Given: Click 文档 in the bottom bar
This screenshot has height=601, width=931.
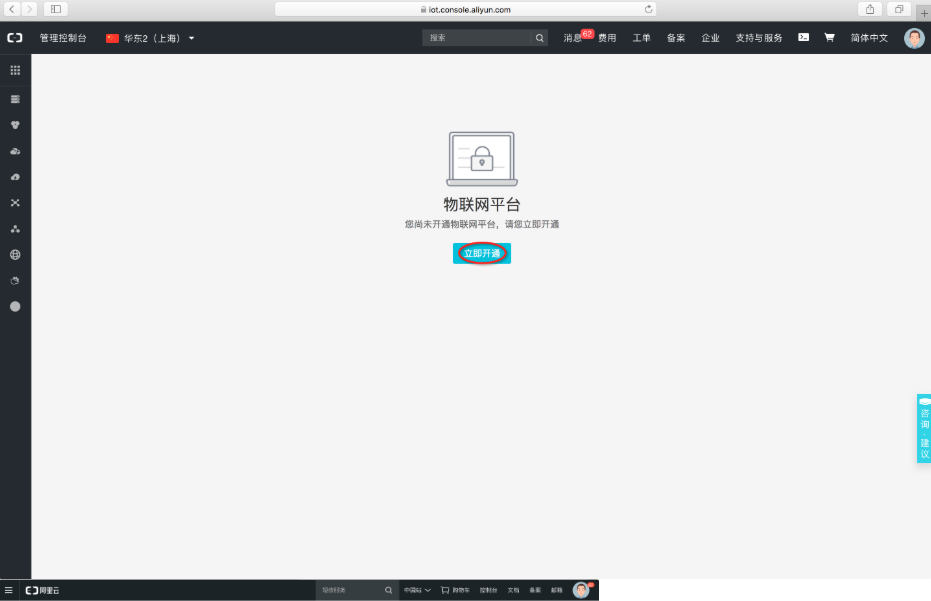Looking at the screenshot, I should point(513,590).
